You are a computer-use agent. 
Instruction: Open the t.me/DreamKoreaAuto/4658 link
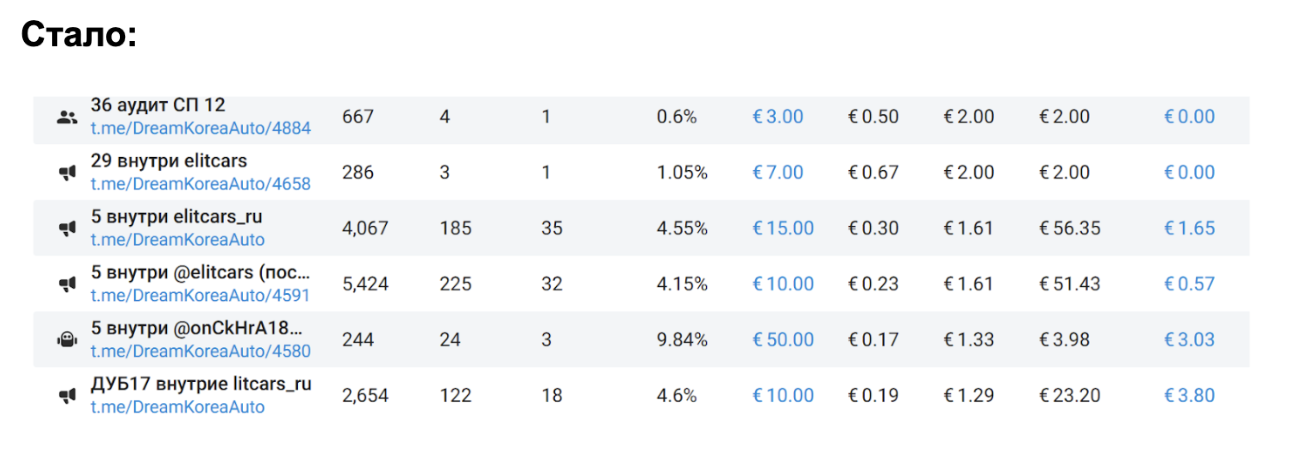click(x=200, y=184)
